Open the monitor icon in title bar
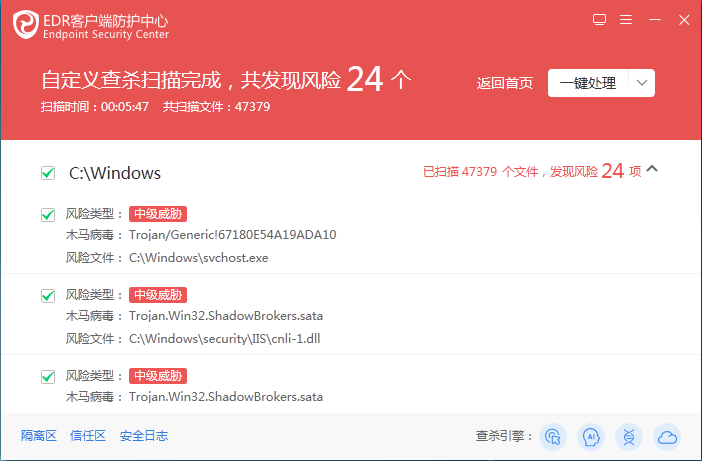 (x=599, y=19)
